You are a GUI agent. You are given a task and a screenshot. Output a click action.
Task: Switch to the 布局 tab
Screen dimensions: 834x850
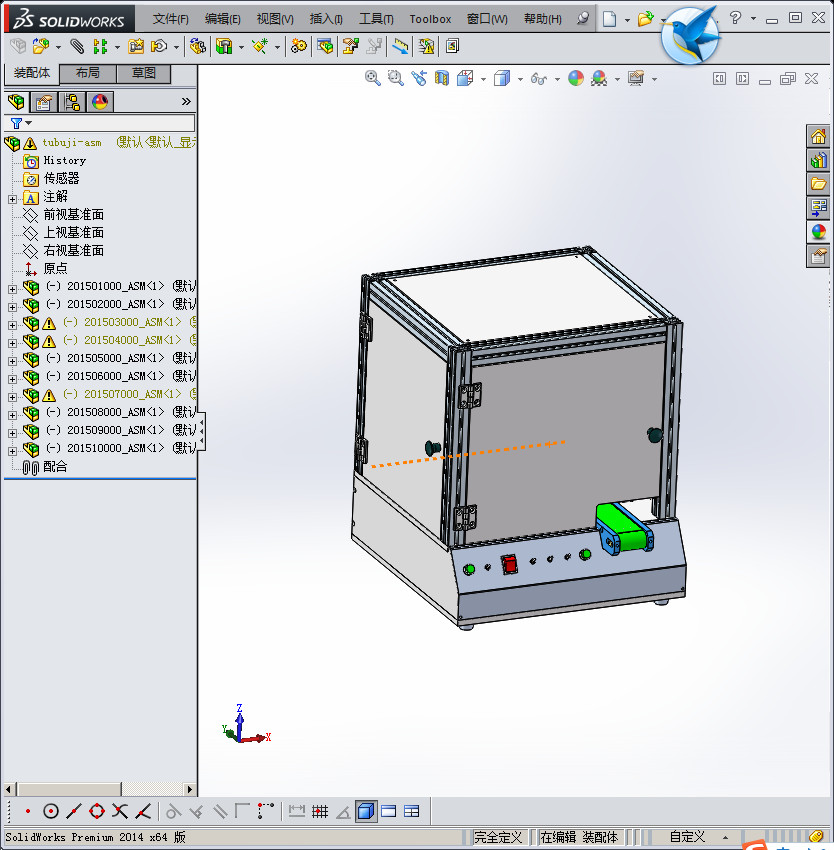tap(87, 73)
